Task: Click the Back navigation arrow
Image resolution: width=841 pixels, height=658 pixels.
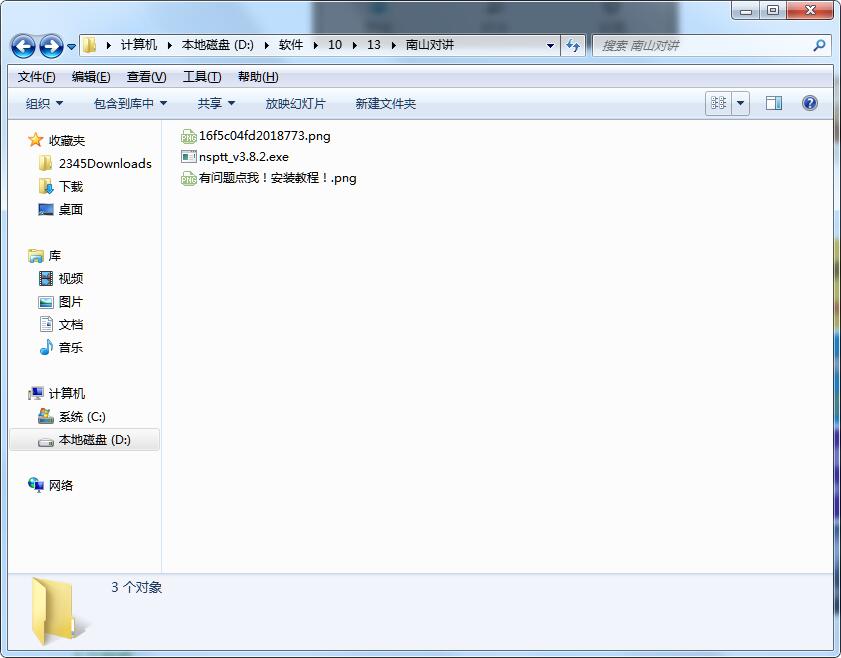Action: pos(23,46)
